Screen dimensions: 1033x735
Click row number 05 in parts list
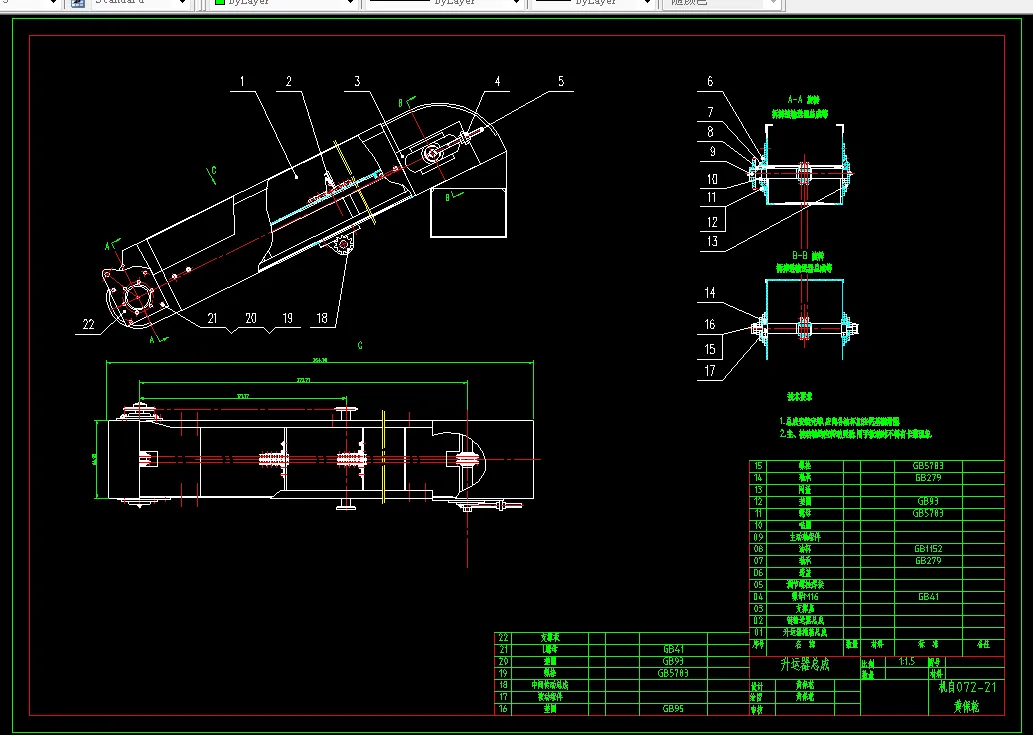(x=758, y=585)
